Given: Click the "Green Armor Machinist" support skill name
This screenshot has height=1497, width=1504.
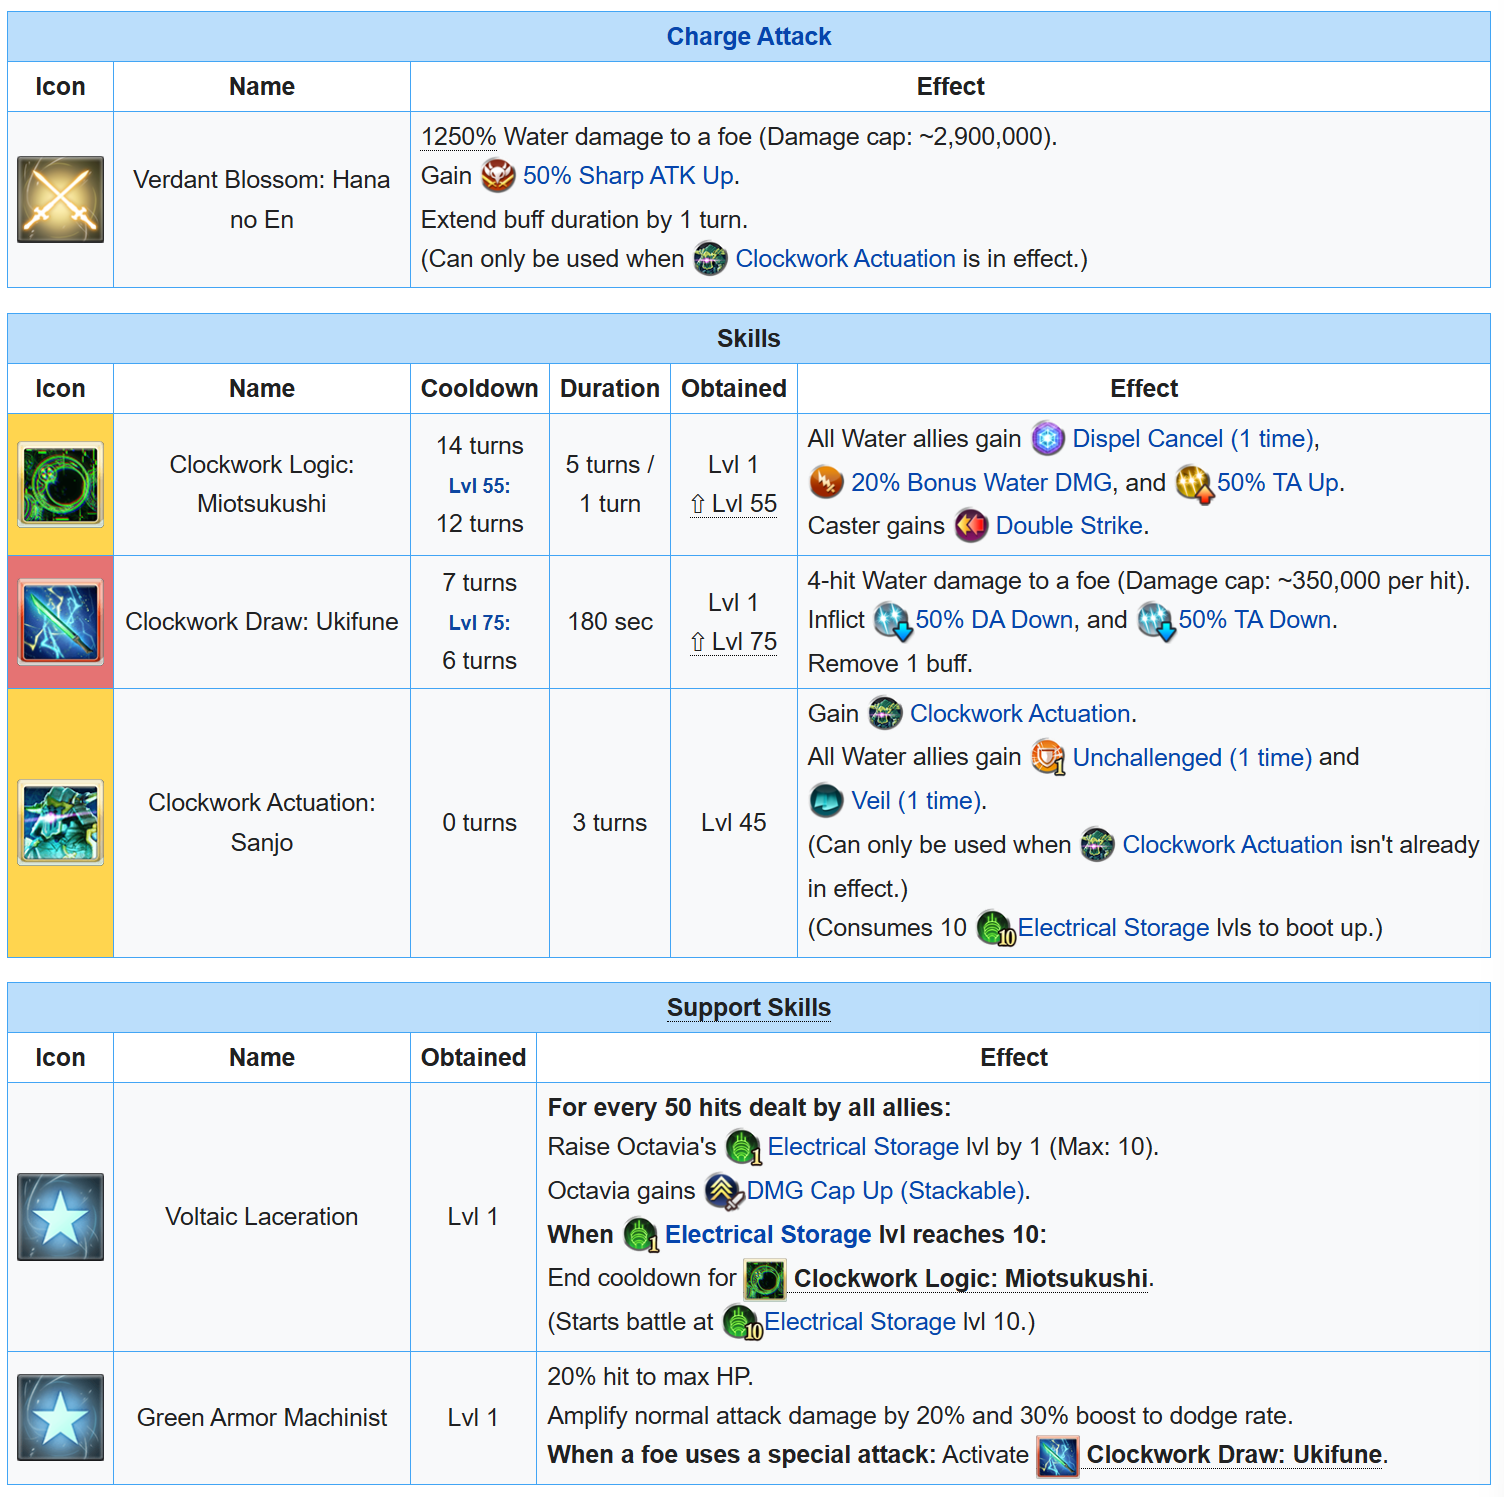Looking at the screenshot, I should click(x=262, y=1418).
